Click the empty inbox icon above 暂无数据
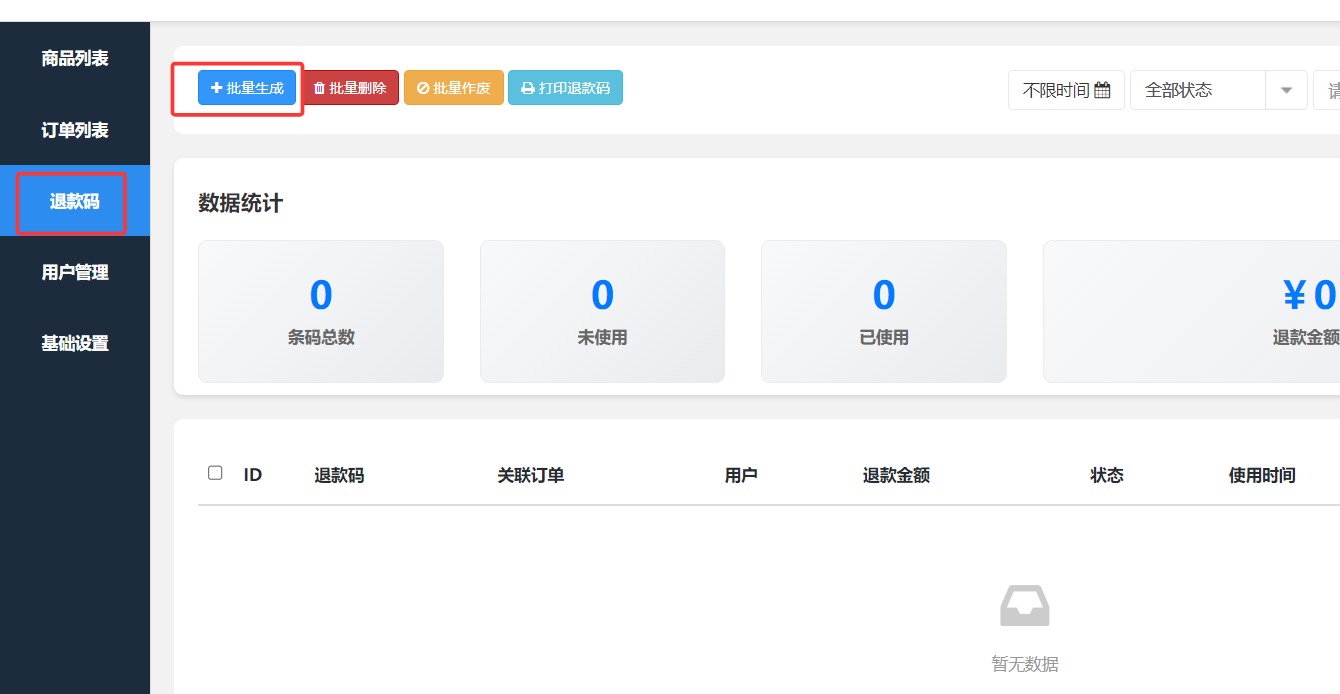 (1025, 606)
